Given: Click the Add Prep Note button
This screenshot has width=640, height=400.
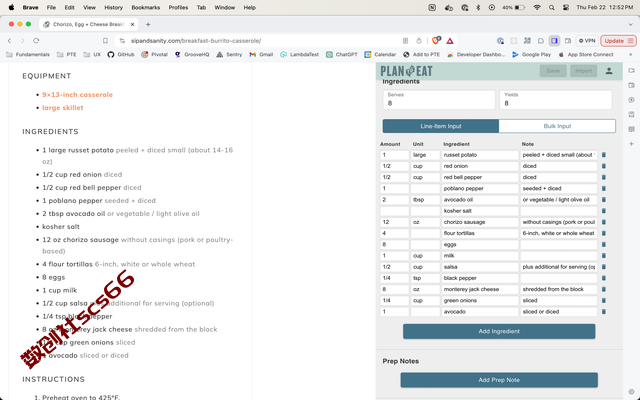Looking at the screenshot, I should 499,380.
